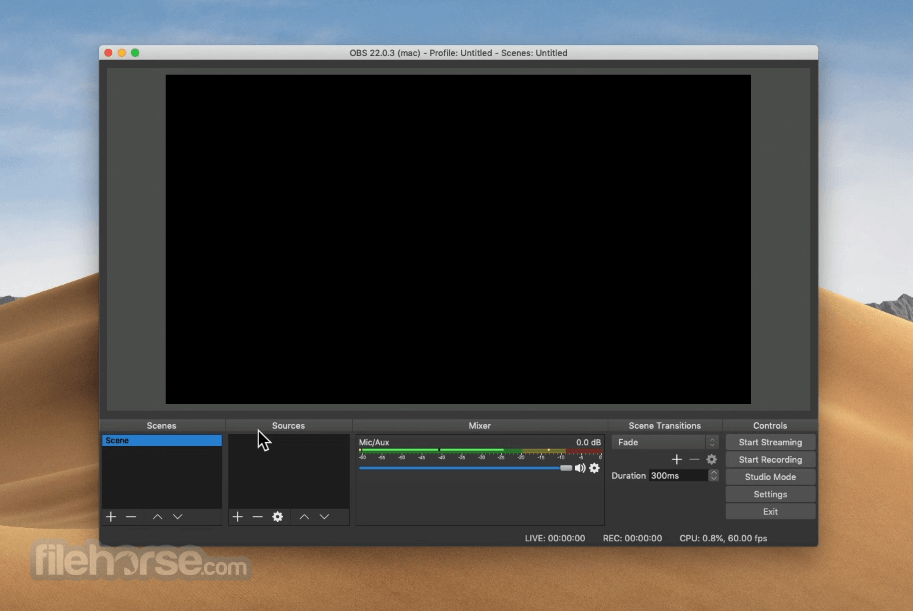Click the Duration stepper arrows
913x611 pixels.
coord(713,476)
